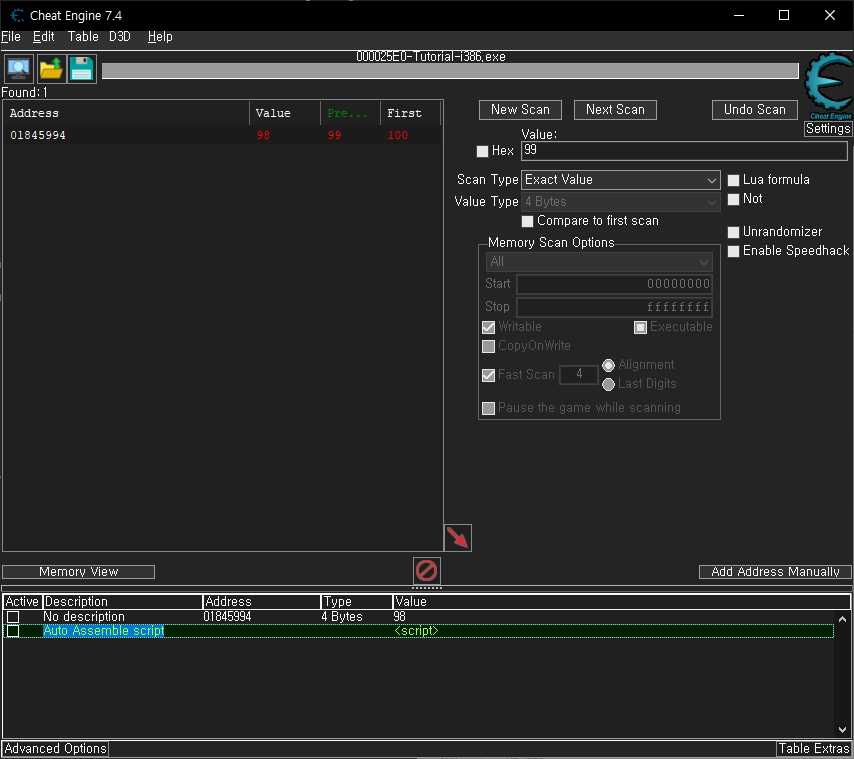Click the value 98 in the address list
The image size is (854, 759).
pos(400,617)
